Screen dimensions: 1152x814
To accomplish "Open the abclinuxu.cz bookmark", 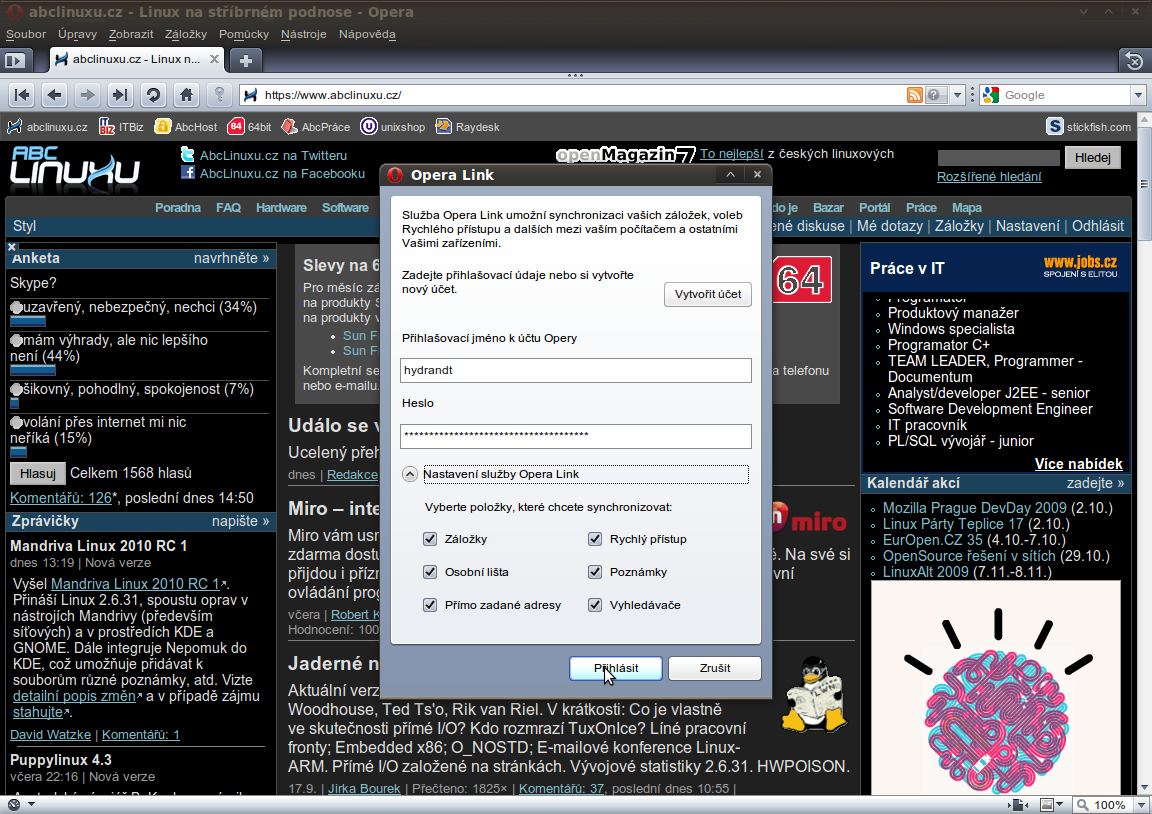I will pyautogui.click(x=47, y=127).
